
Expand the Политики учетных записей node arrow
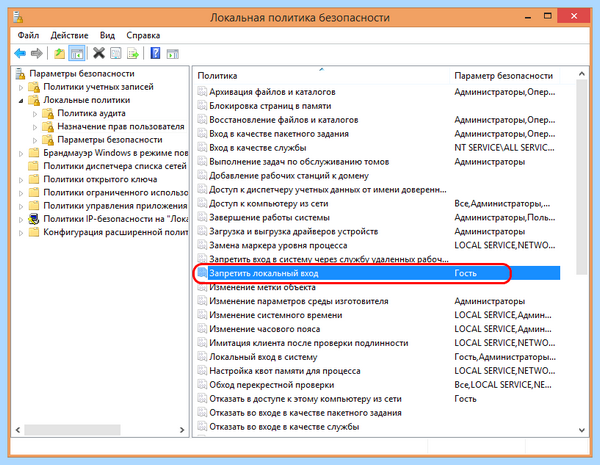coord(21,88)
